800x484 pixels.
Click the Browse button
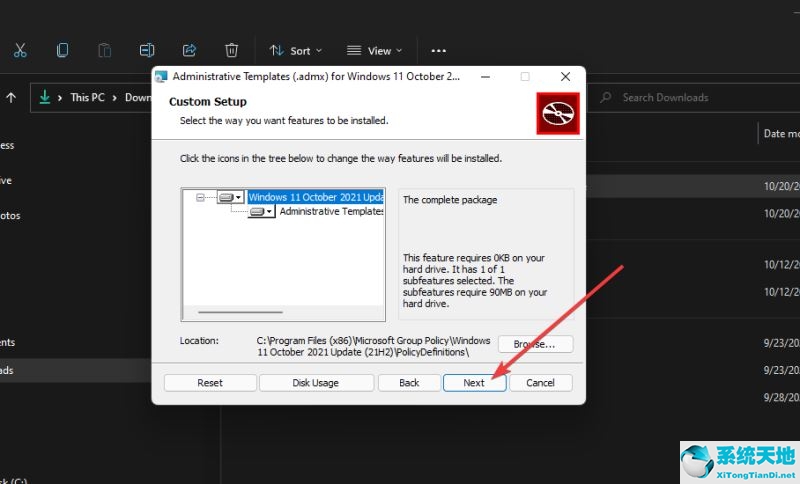click(535, 344)
